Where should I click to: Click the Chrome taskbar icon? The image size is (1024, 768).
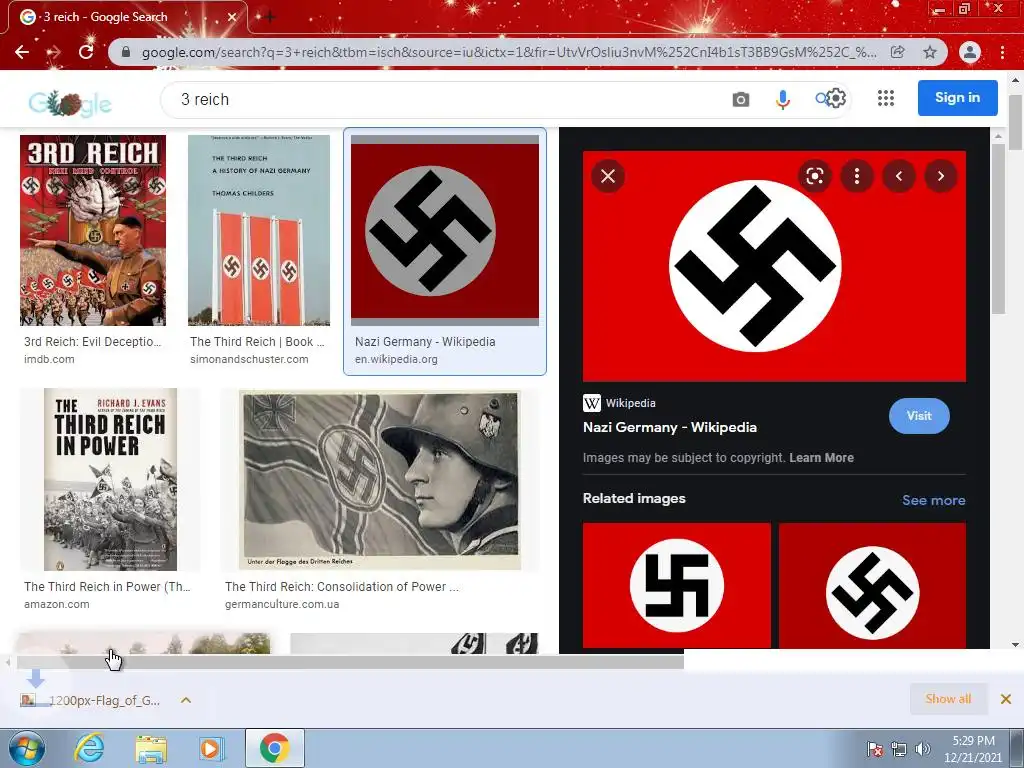[275, 748]
